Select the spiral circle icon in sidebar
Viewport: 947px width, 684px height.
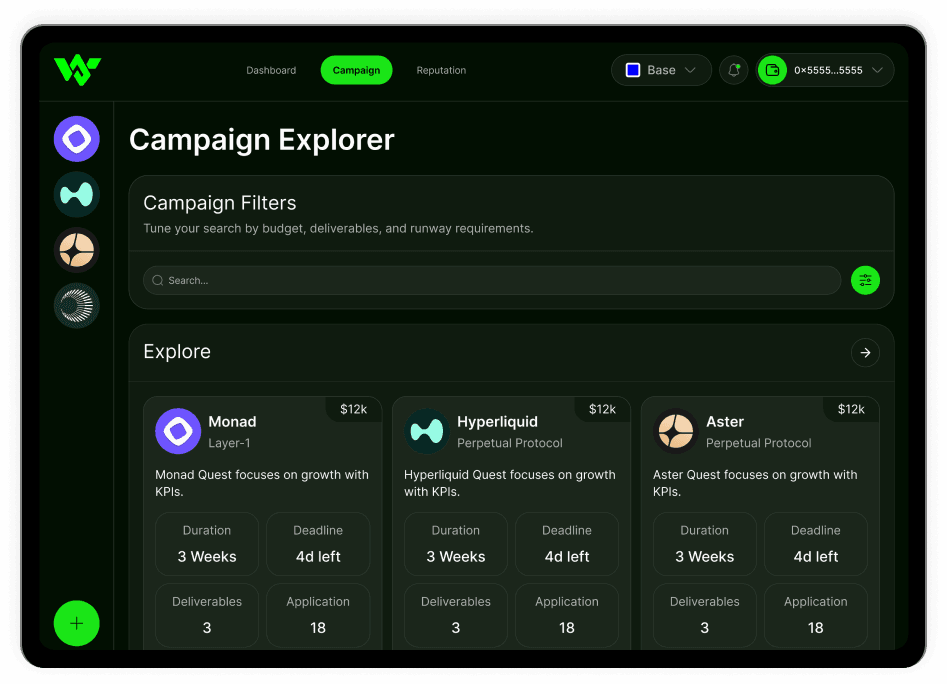tap(77, 306)
